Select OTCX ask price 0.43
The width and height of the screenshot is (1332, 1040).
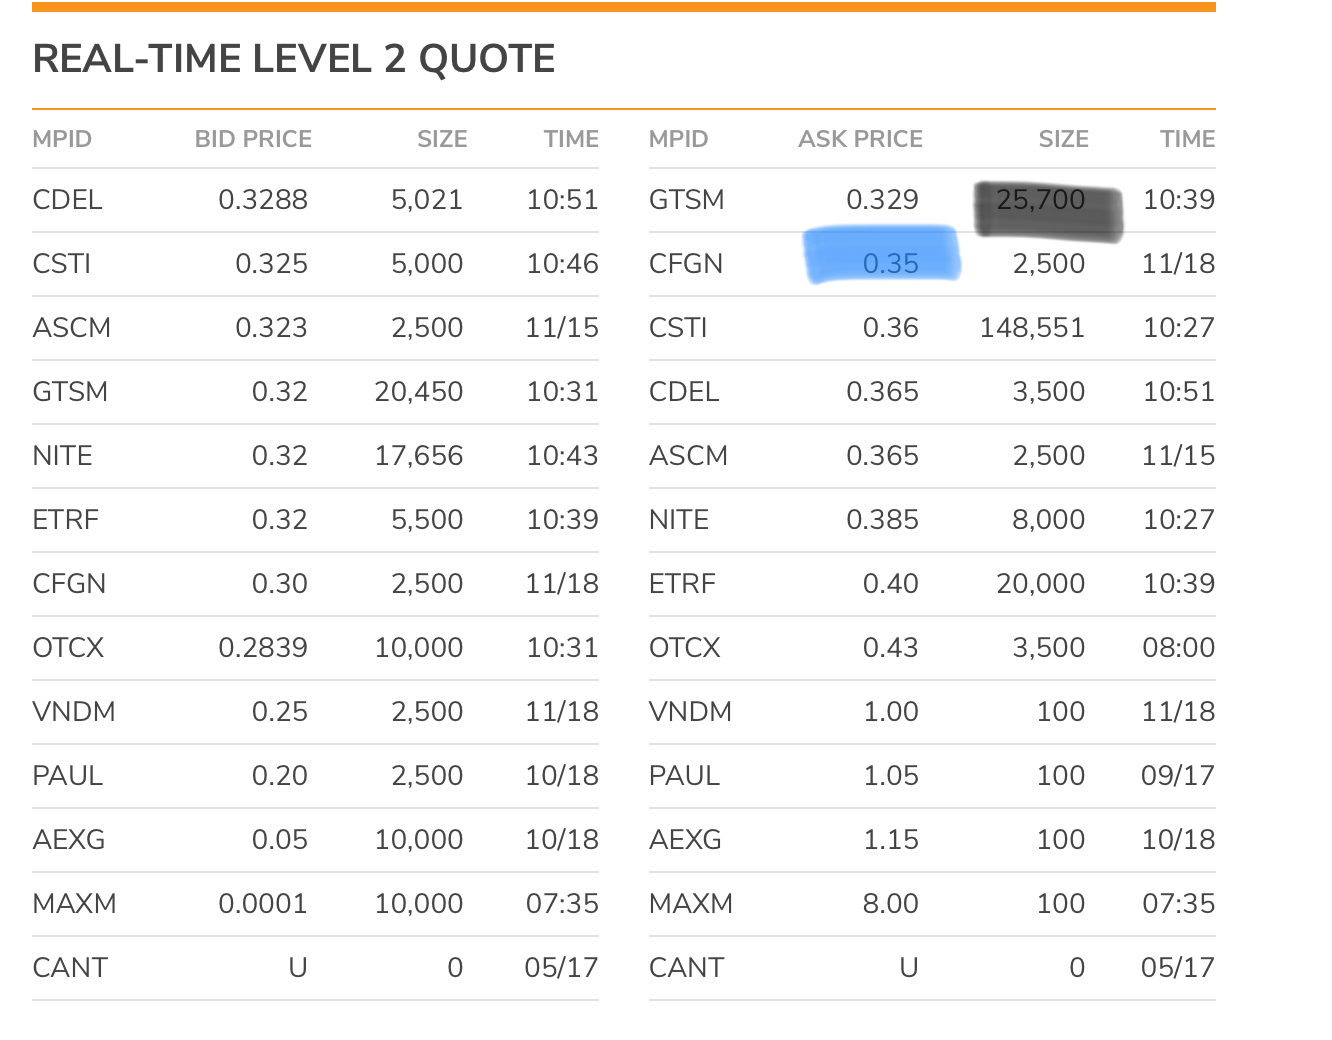click(890, 648)
